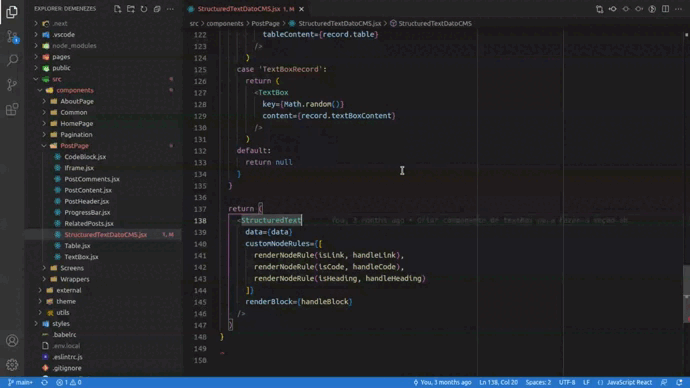Image resolution: width=690 pixels, height=388 pixels.
Task: Open the Explorer view in activity bar
Action: coord(12,12)
